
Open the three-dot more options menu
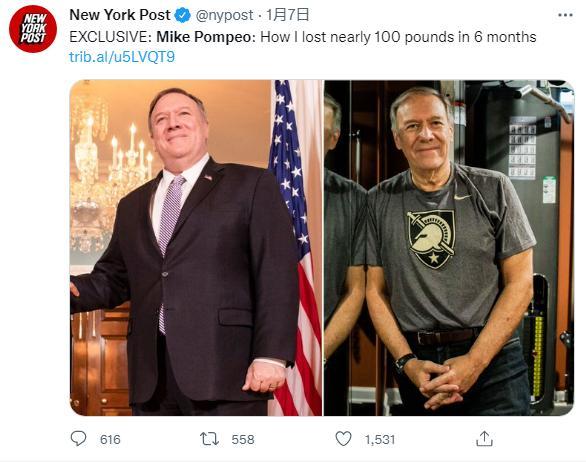[565, 15]
